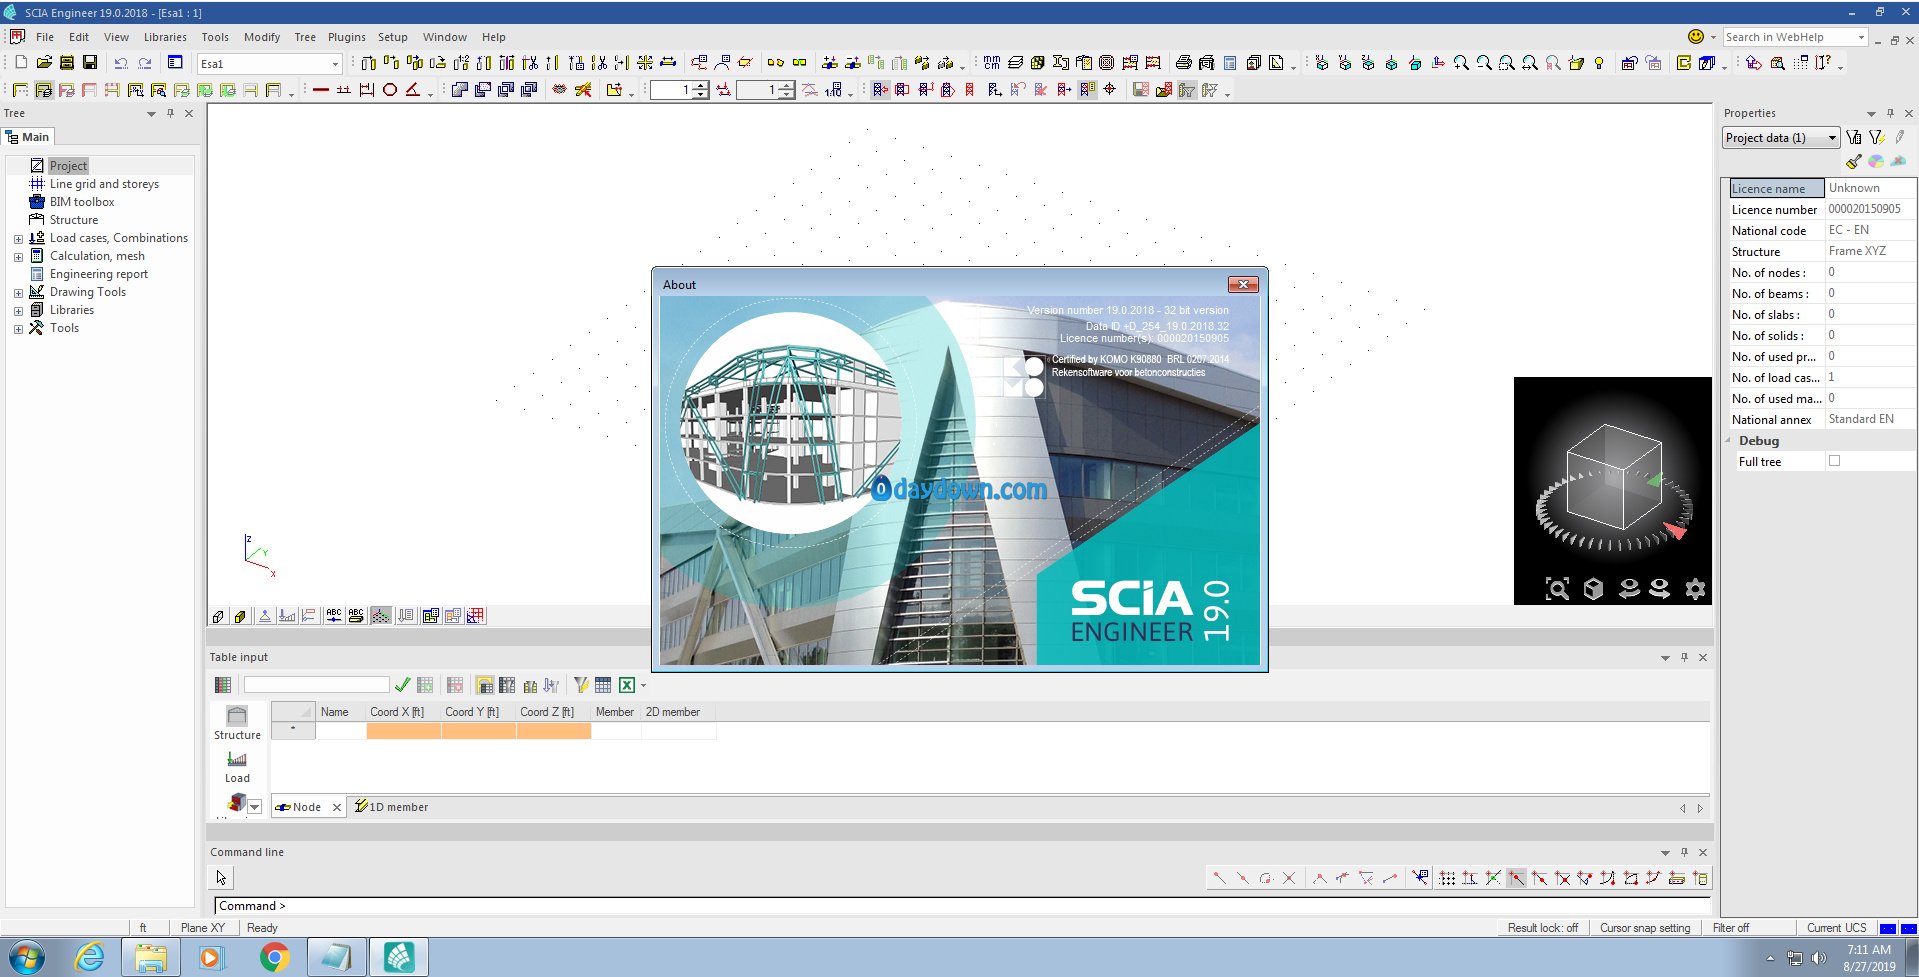Open the Plugins menu
1919x977 pixels.
pos(347,37)
